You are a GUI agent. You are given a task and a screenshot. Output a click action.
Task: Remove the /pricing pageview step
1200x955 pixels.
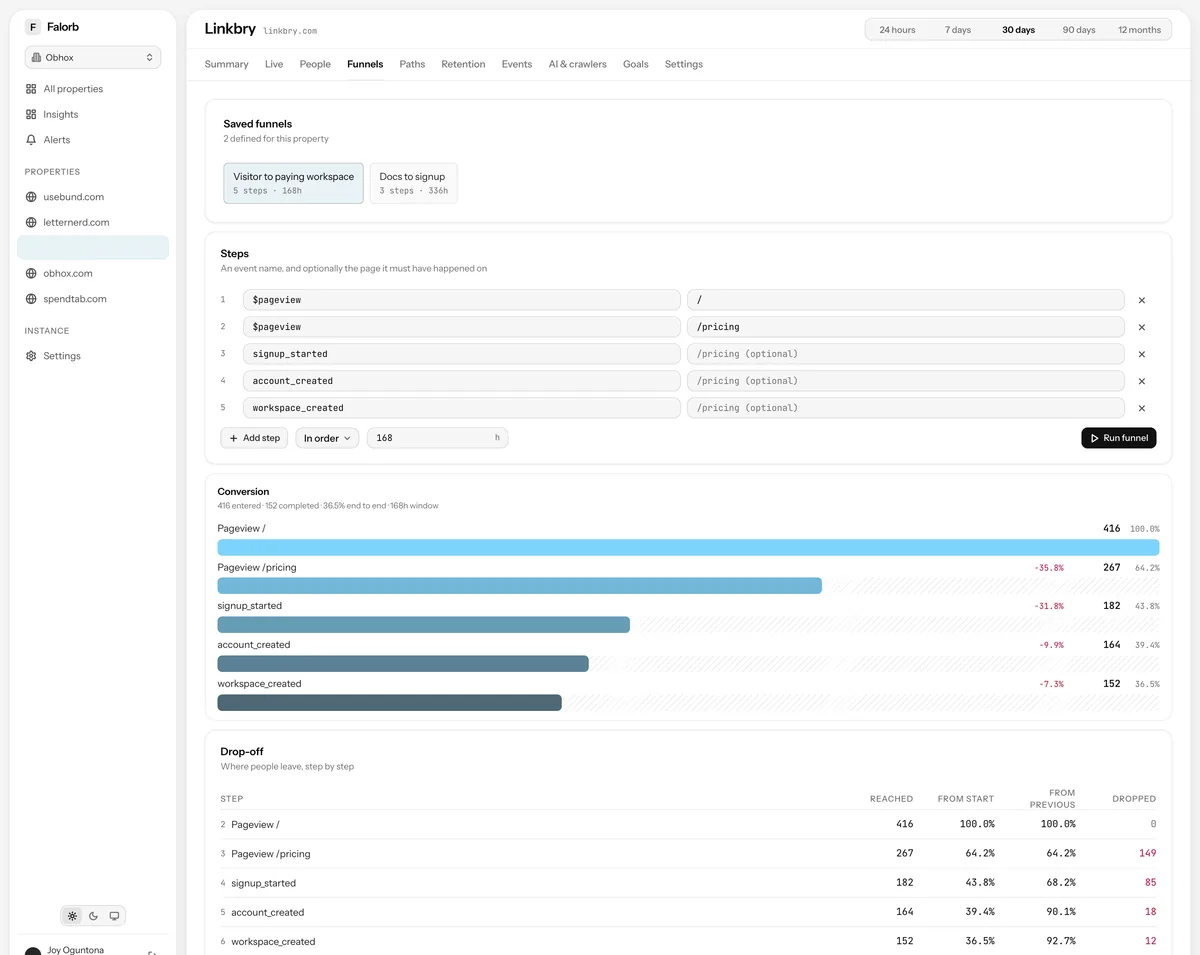tap(1142, 327)
